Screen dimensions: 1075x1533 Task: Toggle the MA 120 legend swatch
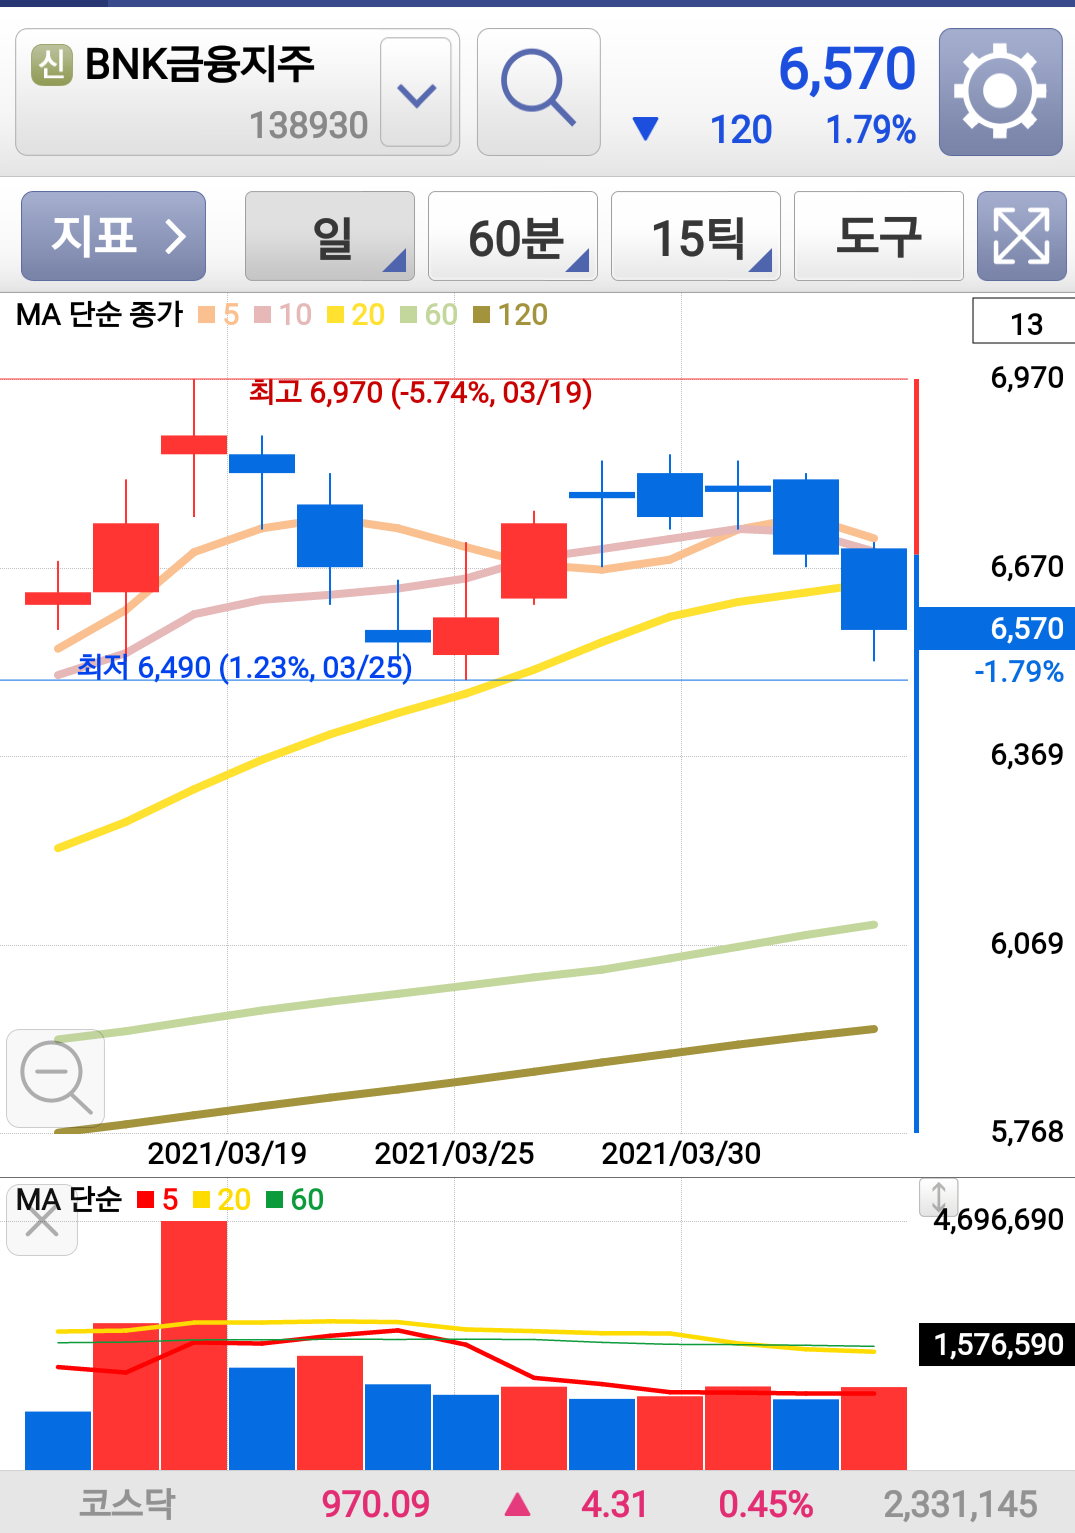point(482,315)
